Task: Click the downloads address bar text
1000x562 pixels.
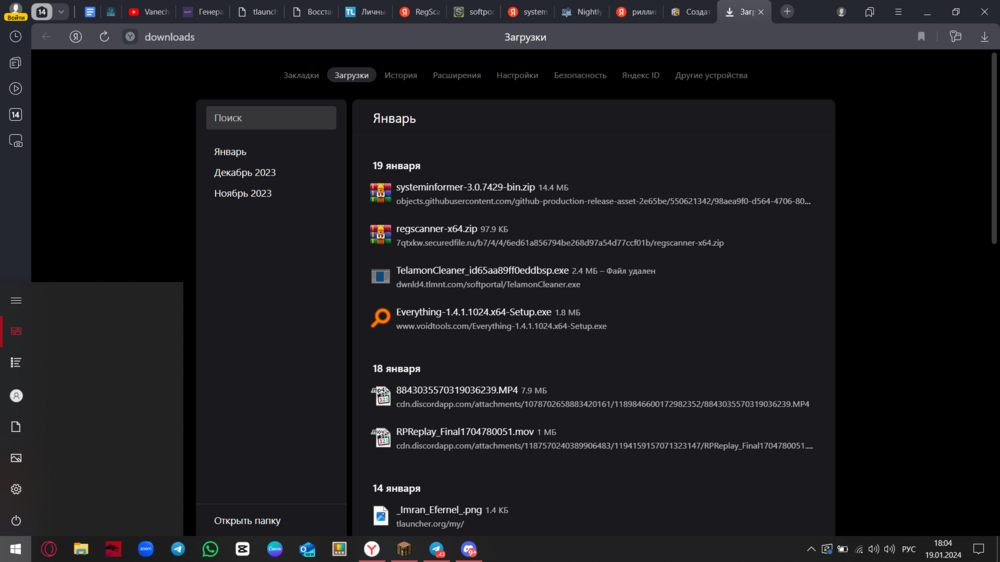Action: pos(170,37)
